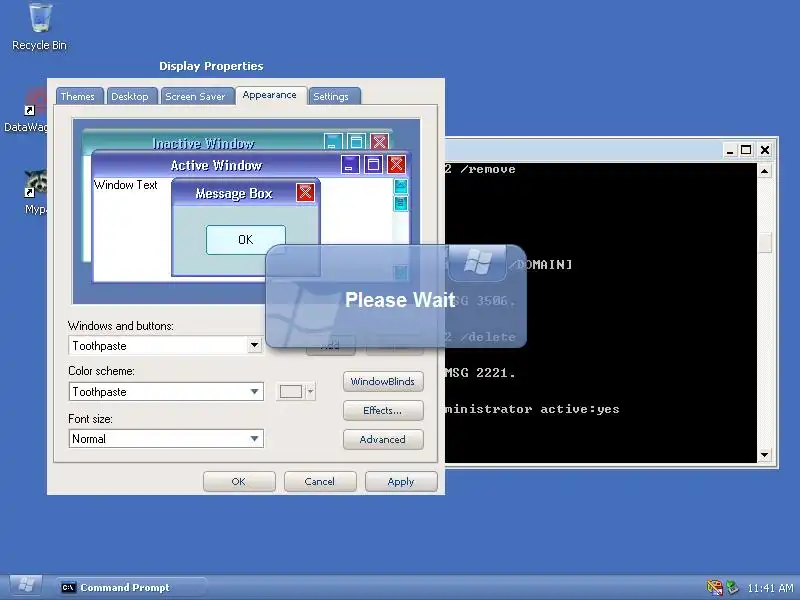Click the Command Prompt scroll down arrow

point(764,455)
